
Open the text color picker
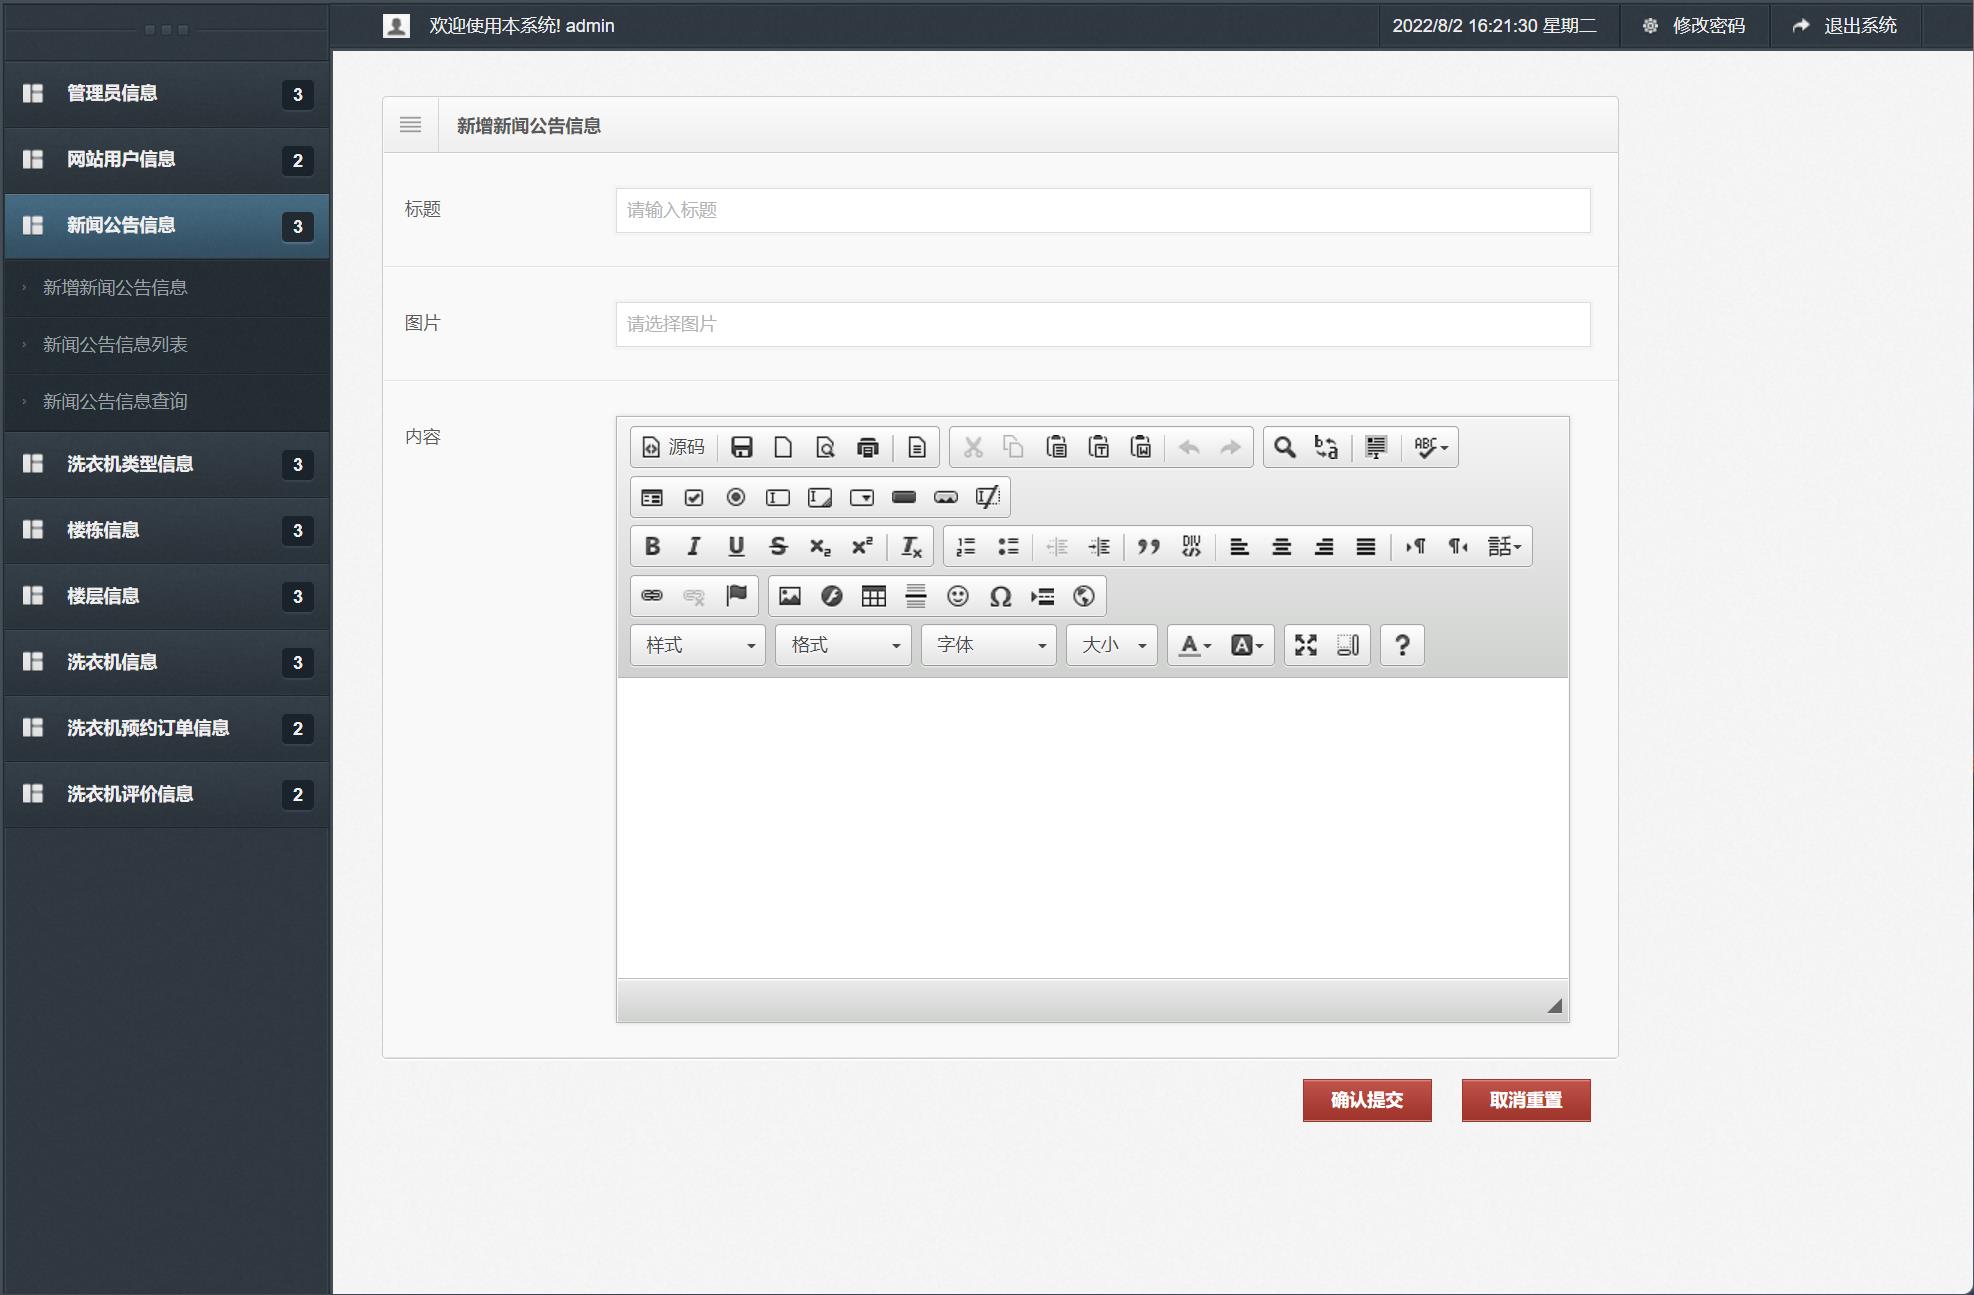1194,645
